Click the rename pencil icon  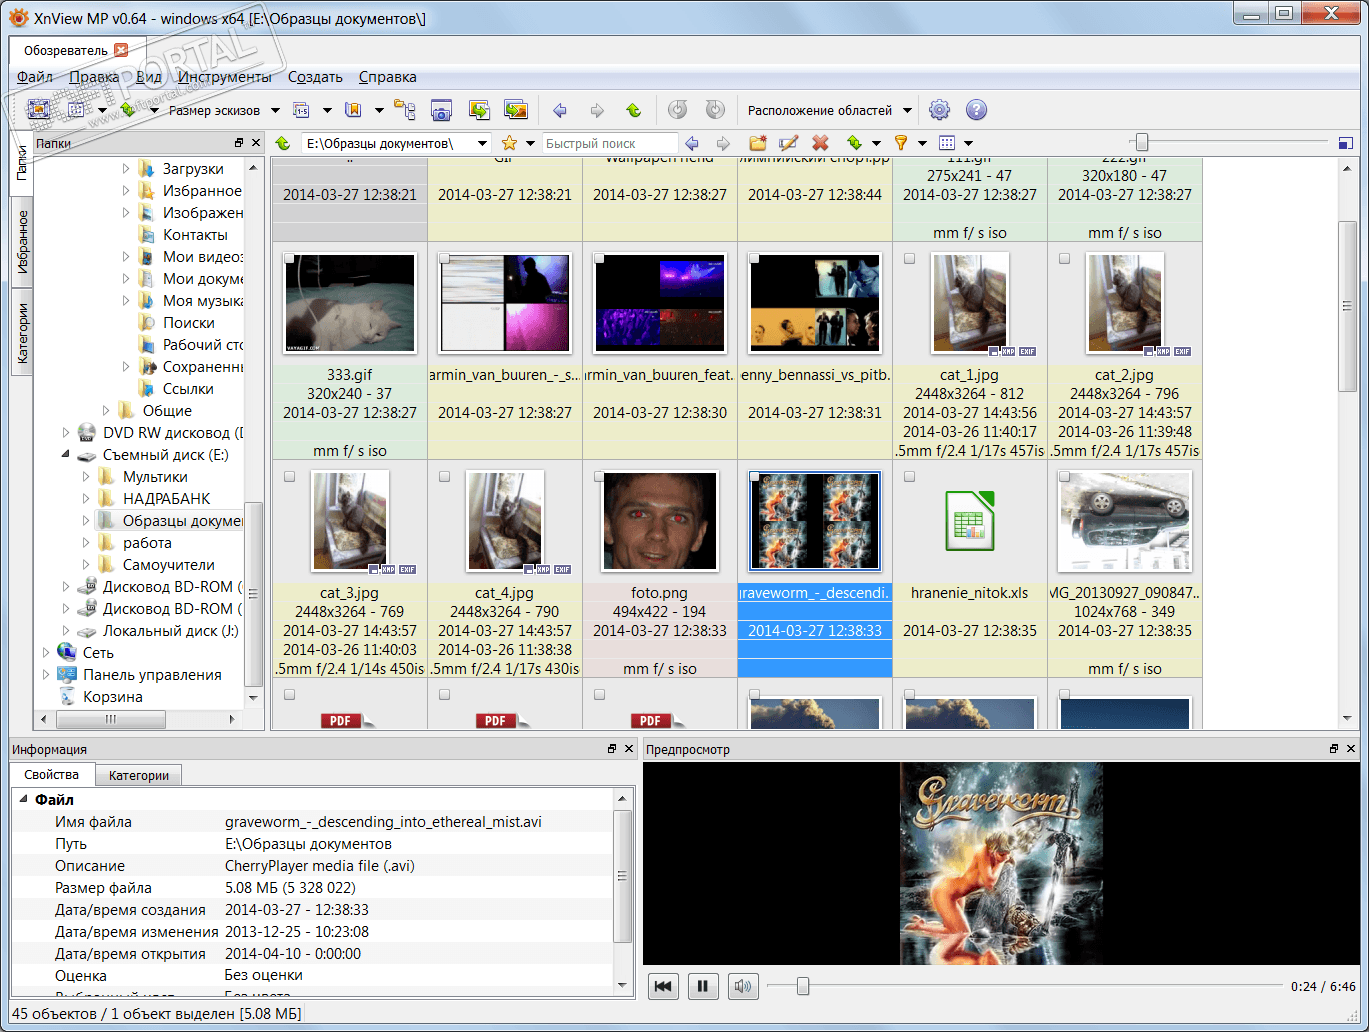click(x=789, y=143)
